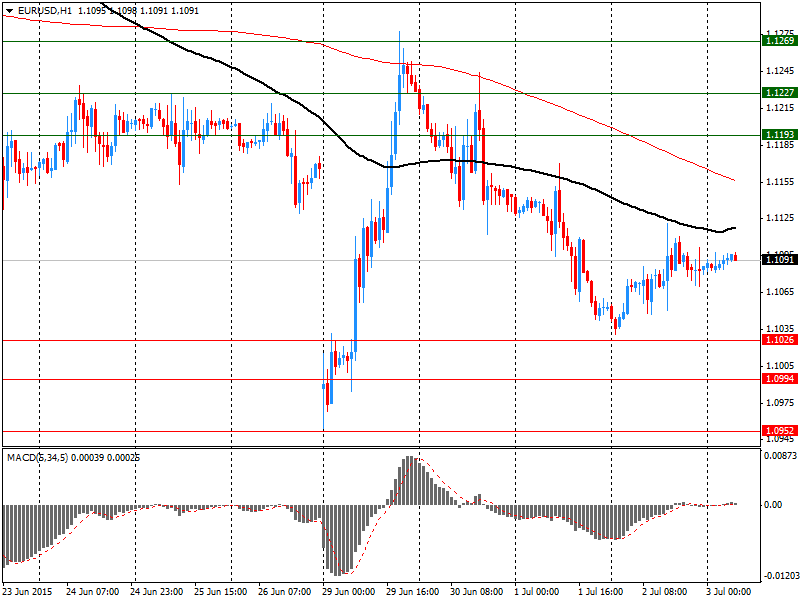Image resolution: width=800 pixels, height=600 pixels.
Task: Click the 2 Jul 08:00 time label
Action: 665,592
